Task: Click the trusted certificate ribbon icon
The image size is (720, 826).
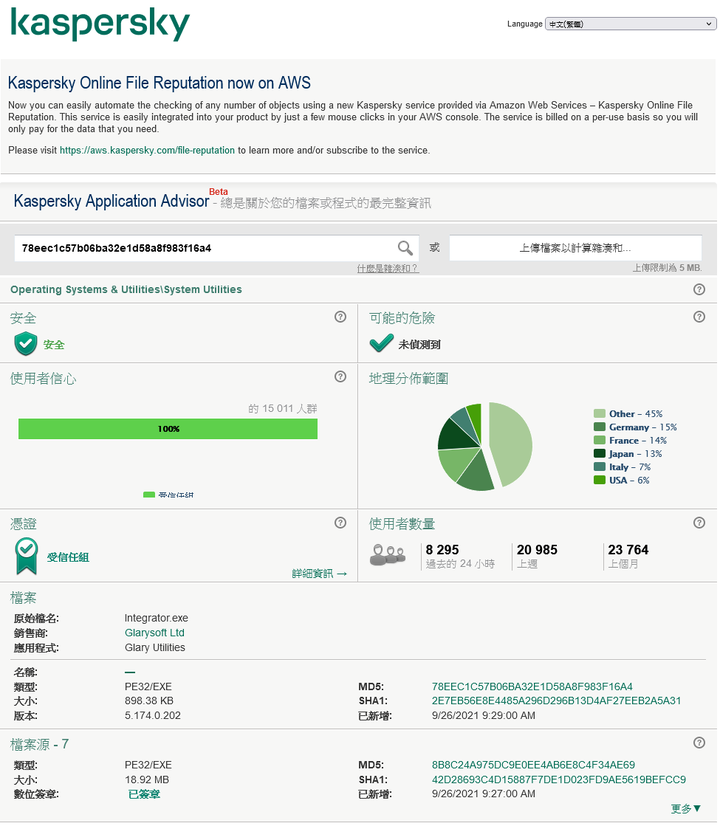Action: pyautogui.click(x=26, y=556)
